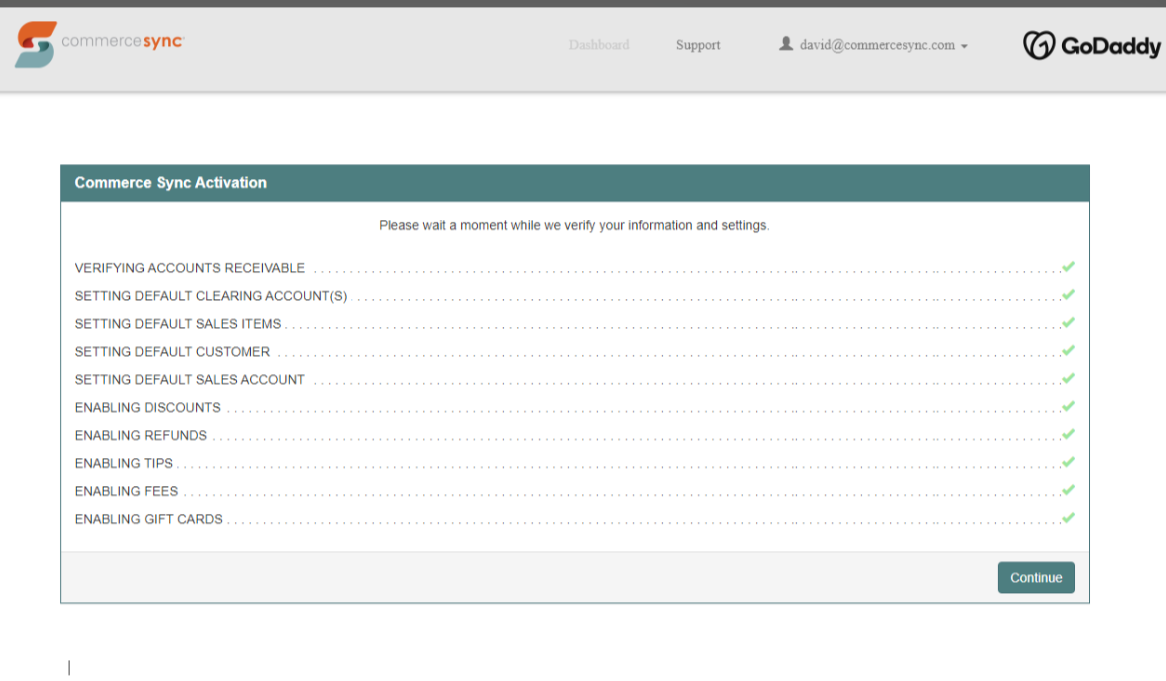Click the checkmark beside ENABLING GIFT CARDS

pyautogui.click(x=1067, y=518)
